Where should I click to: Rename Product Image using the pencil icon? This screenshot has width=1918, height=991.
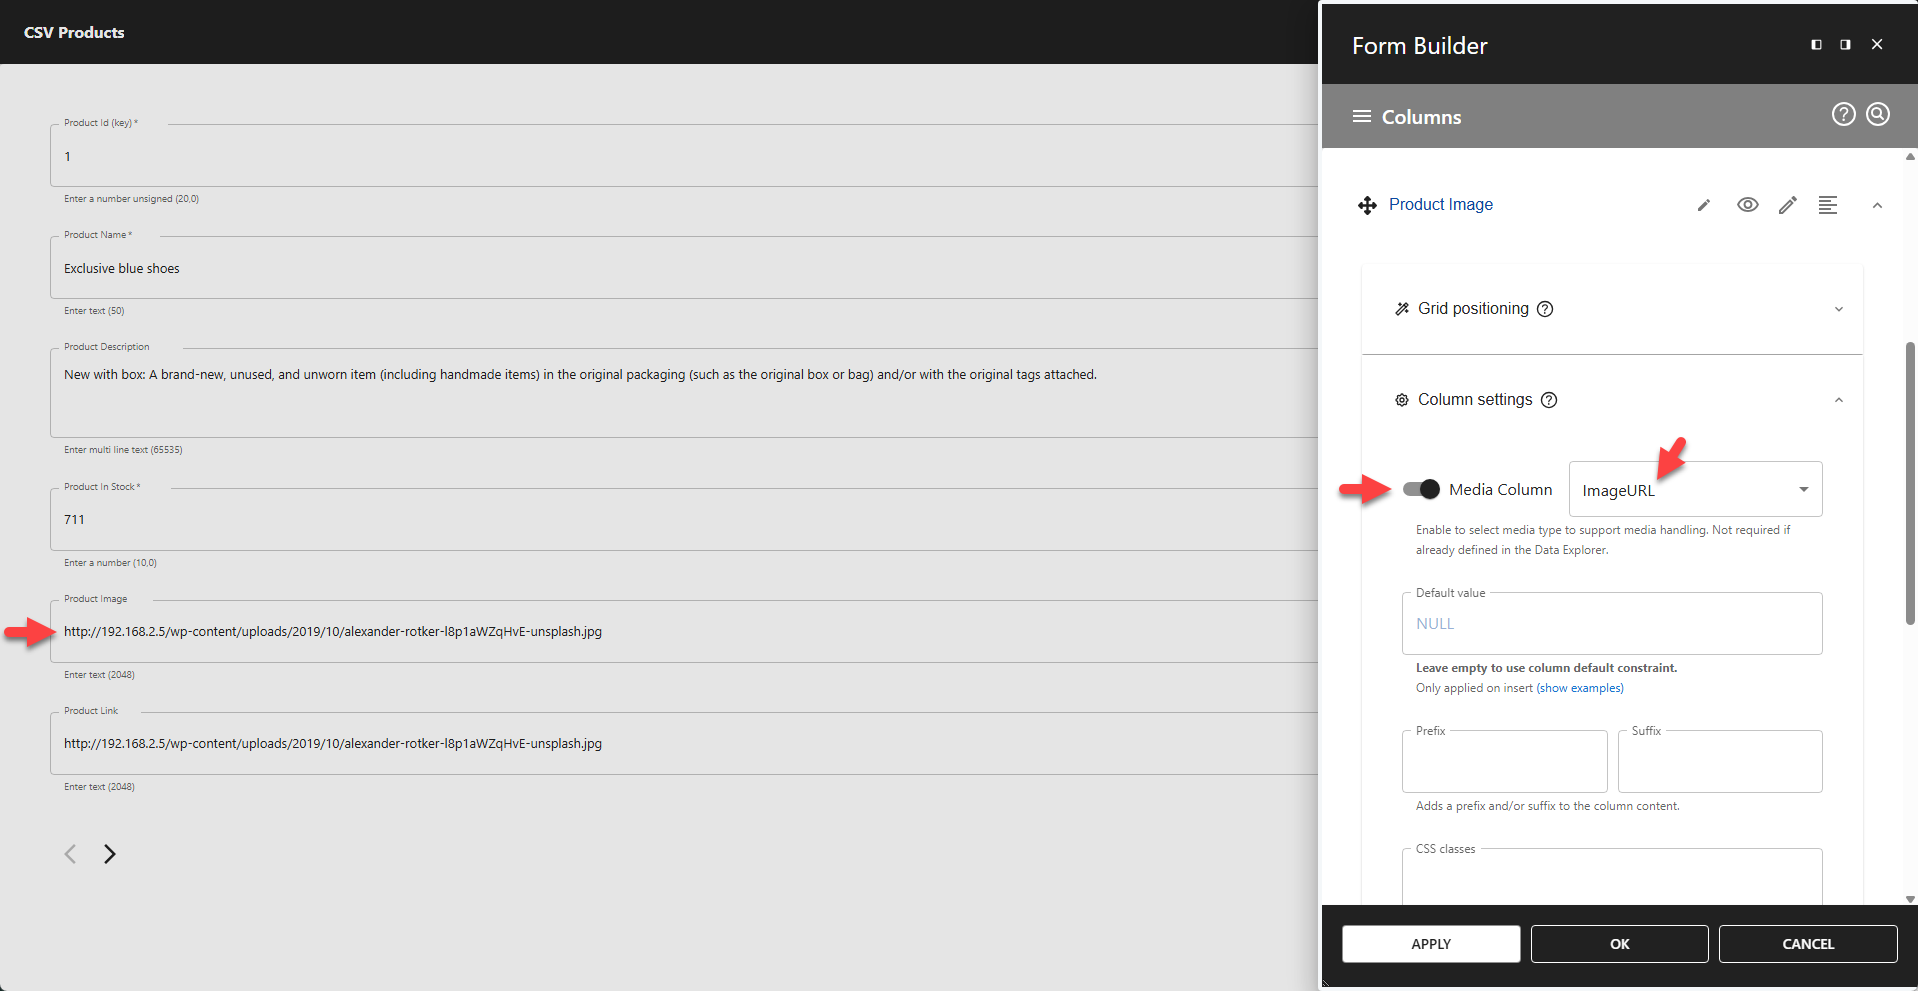pyautogui.click(x=1703, y=204)
